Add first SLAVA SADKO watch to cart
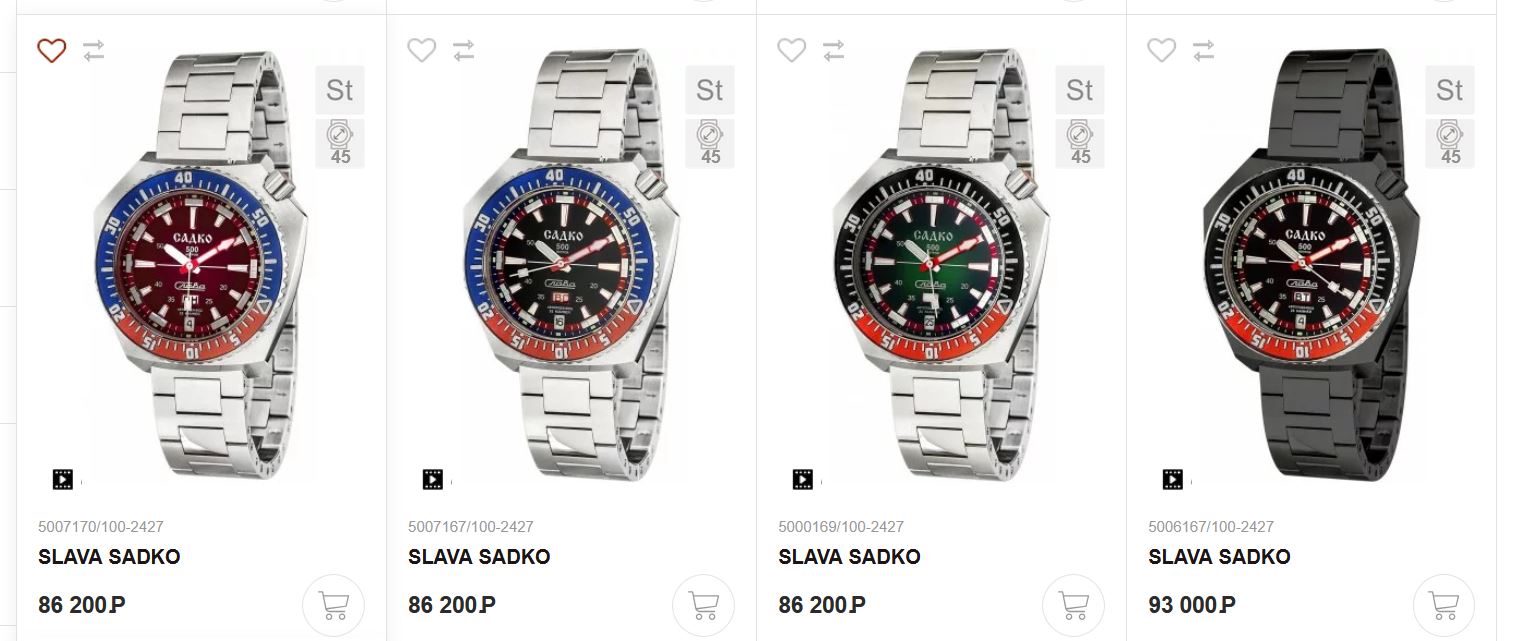This screenshot has height=641, width=1514. click(333, 605)
